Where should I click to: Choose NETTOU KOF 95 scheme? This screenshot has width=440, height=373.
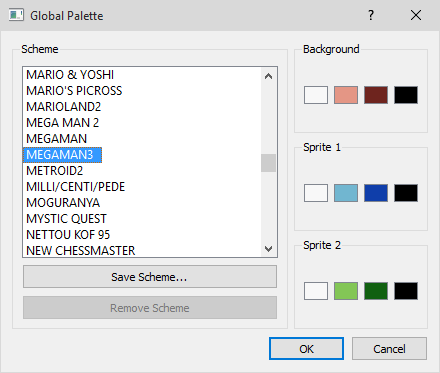click(x=68, y=235)
